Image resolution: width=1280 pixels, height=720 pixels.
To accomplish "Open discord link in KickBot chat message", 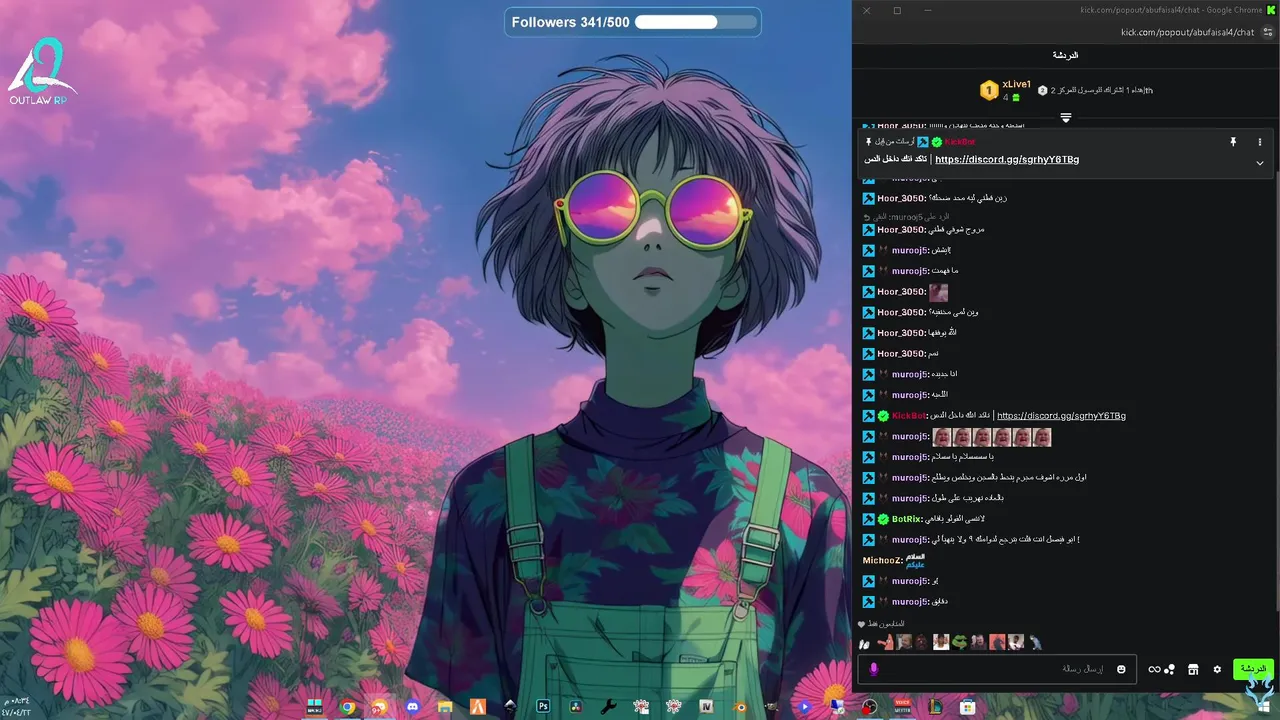I will [1061, 415].
